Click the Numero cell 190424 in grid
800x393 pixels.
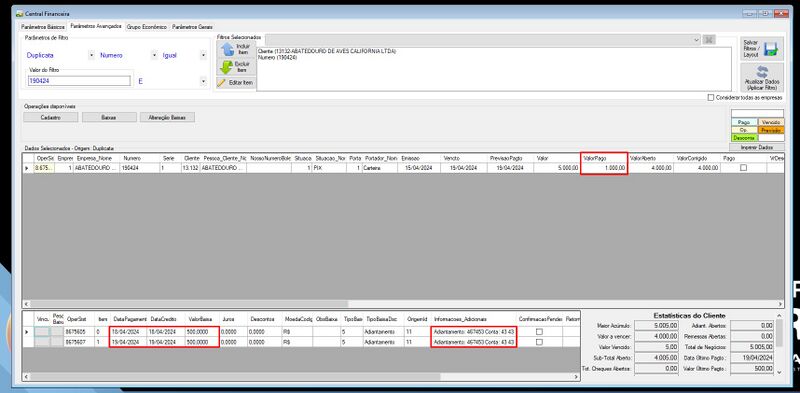coord(139,167)
